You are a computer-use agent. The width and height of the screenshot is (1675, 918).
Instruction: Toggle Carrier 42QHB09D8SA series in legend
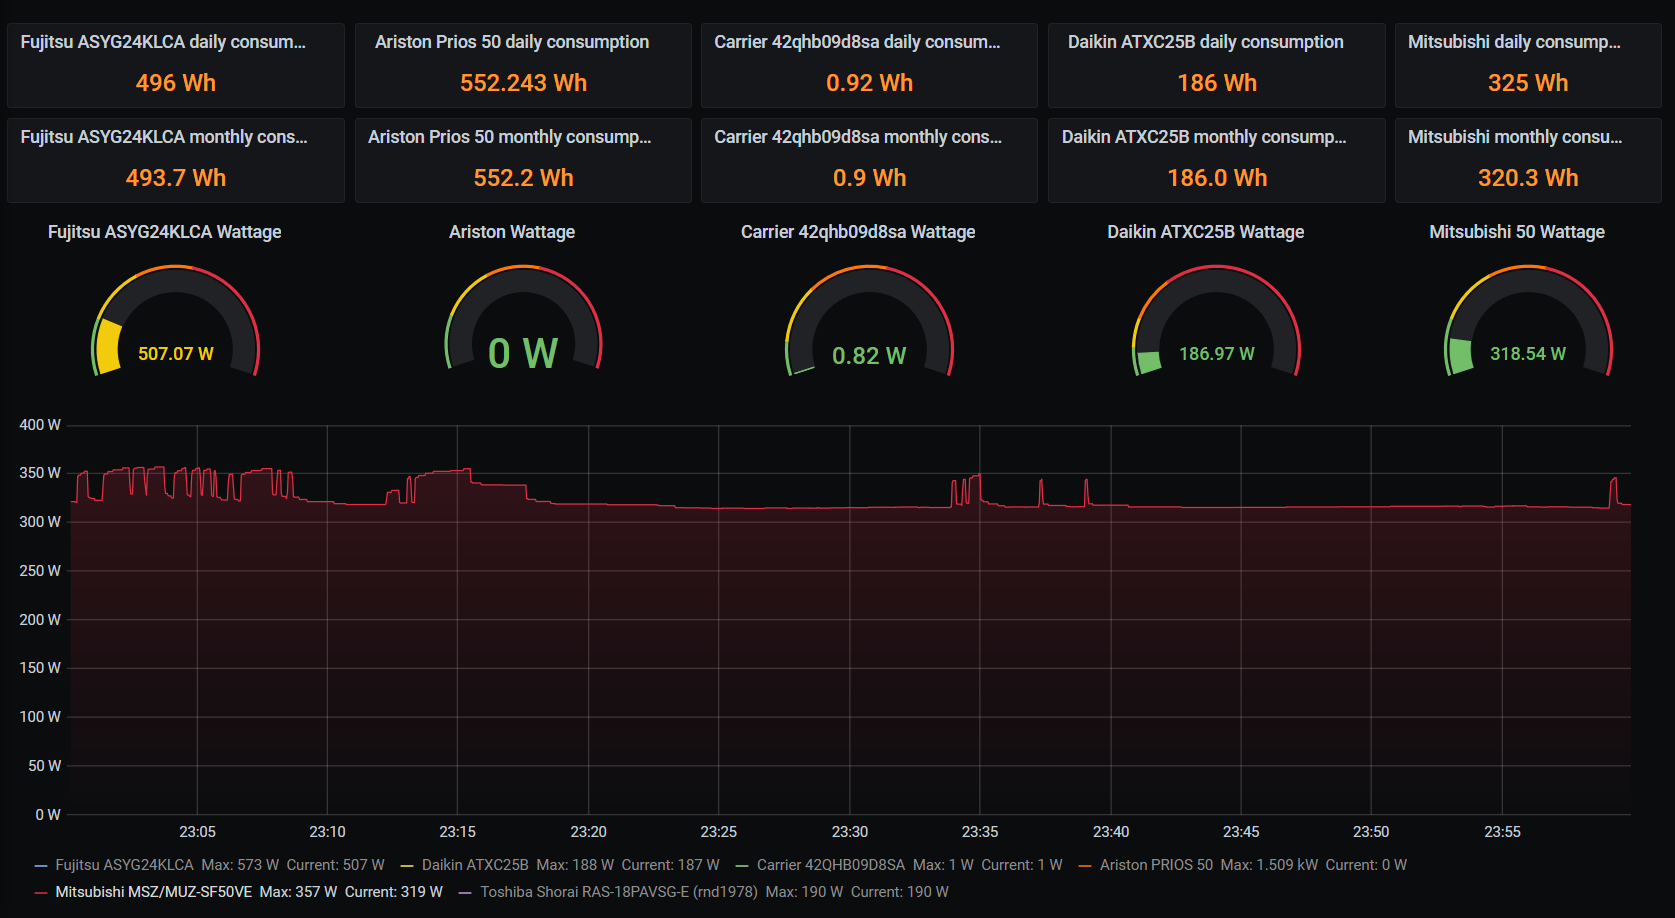point(831,865)
